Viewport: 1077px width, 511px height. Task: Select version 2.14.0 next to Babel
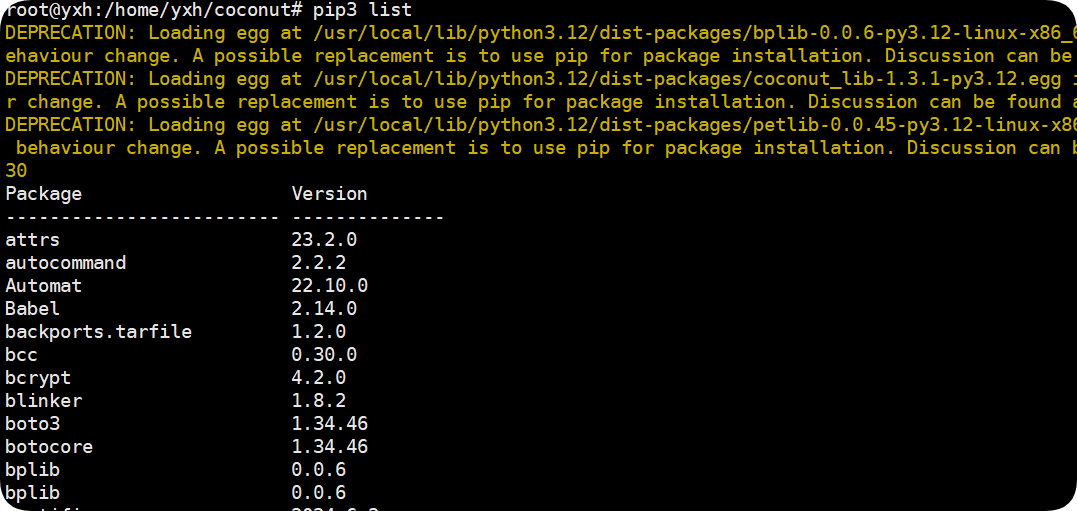324,309
